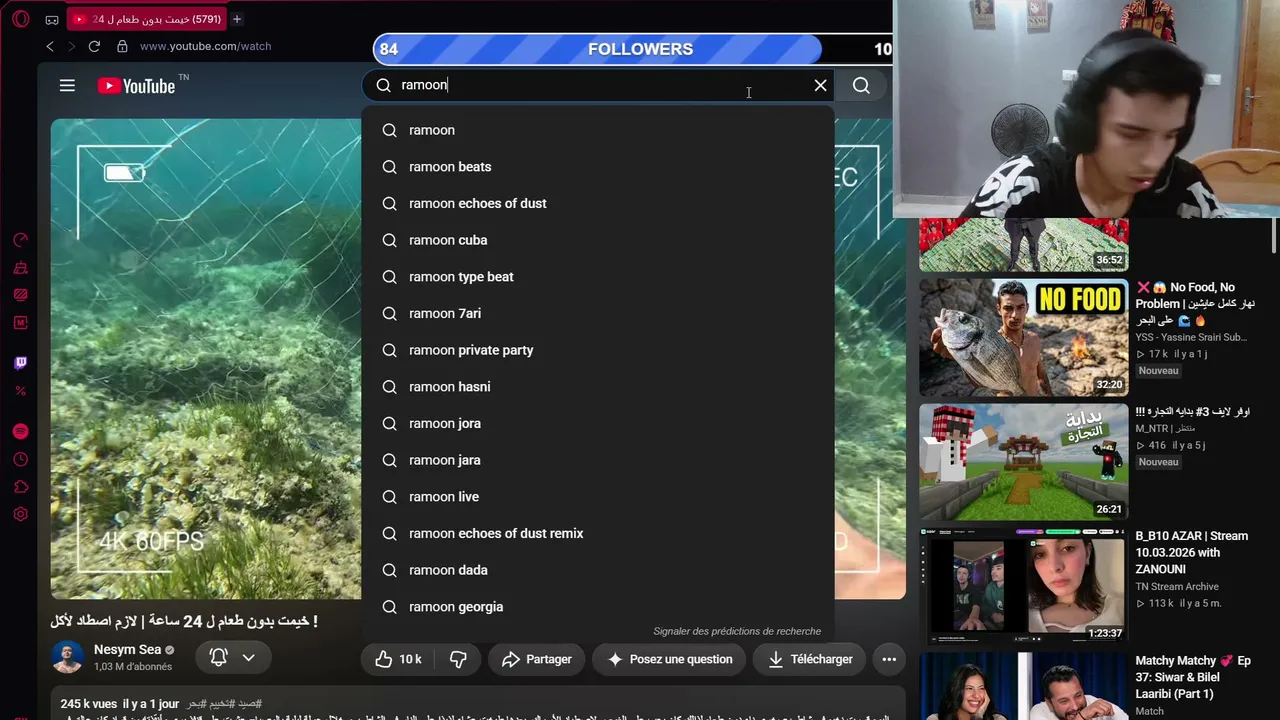1280x720 pixels.
Task: Reload the current YouTube page
Action: coord(94,46)
